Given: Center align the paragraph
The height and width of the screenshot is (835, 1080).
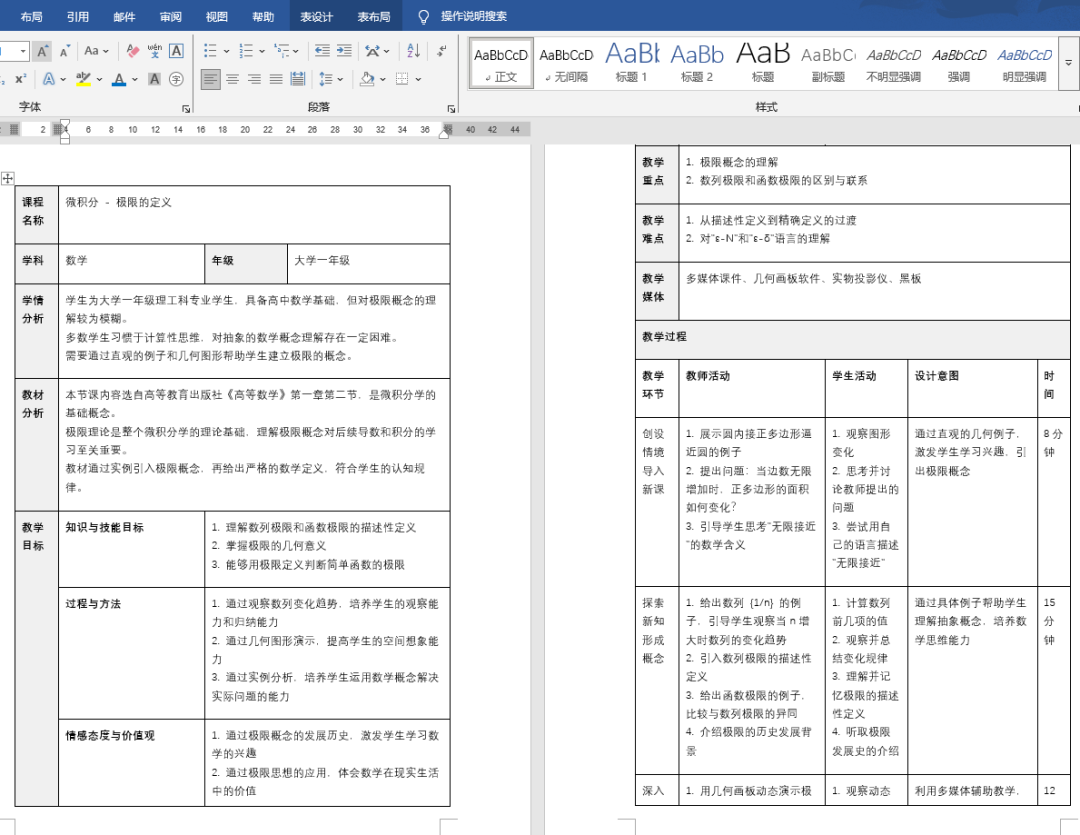Looking at the screenshot, I should point(232,79).
